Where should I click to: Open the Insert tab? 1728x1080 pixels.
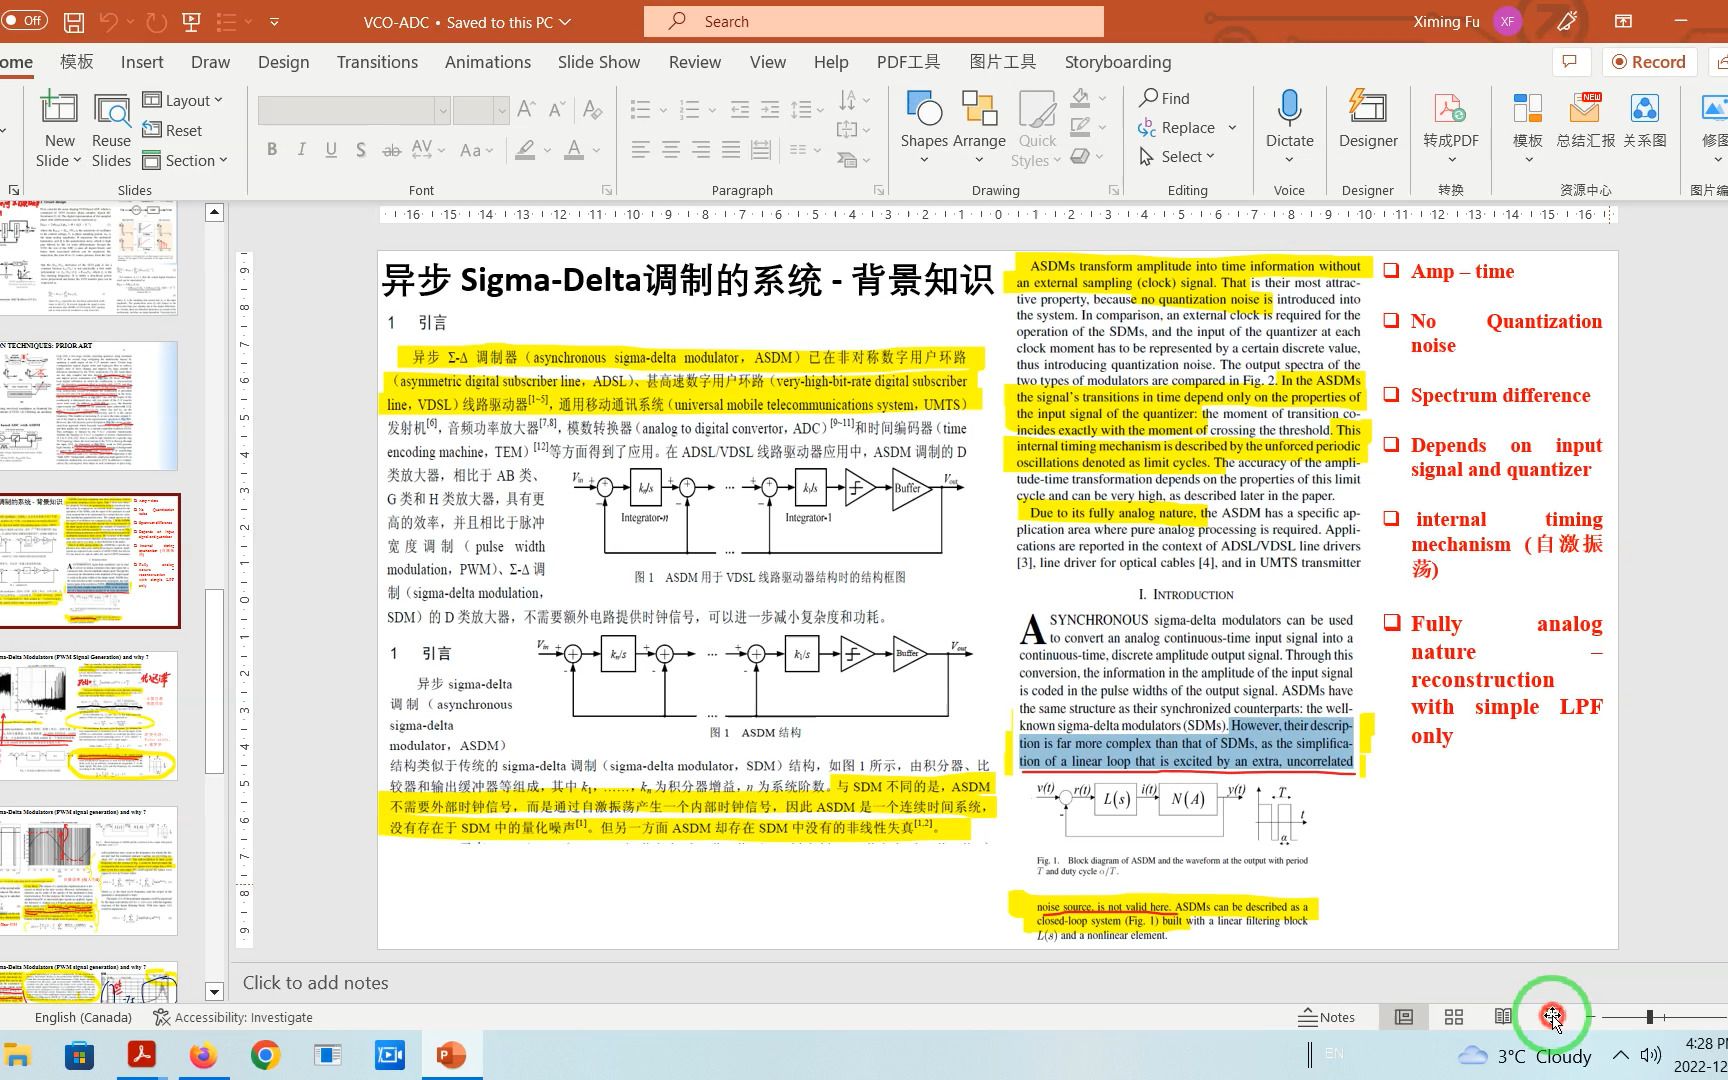coord(142,62)
